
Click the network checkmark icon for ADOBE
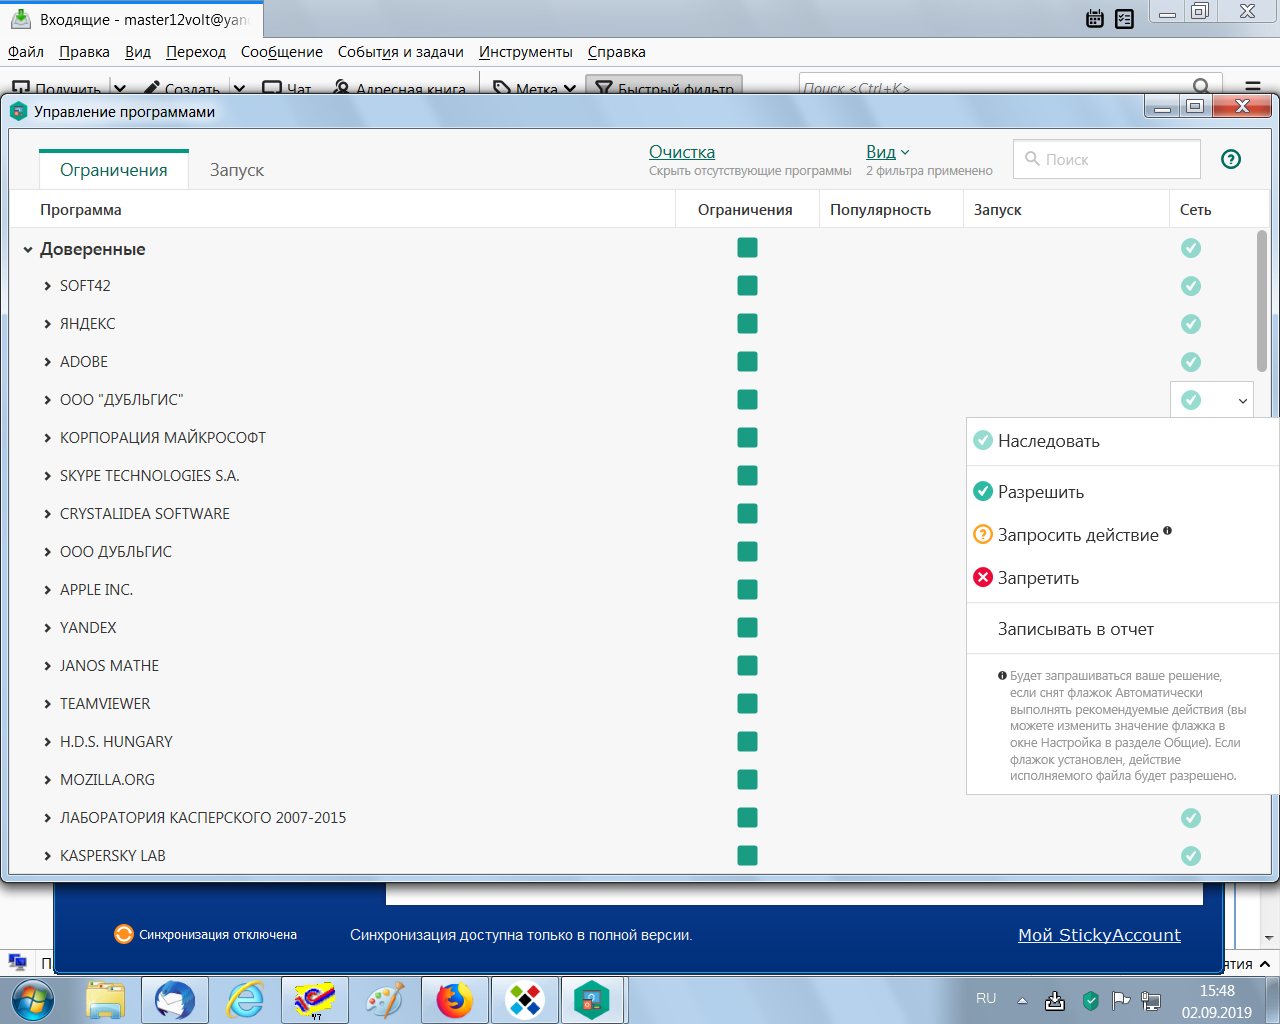coord(1191,362)
